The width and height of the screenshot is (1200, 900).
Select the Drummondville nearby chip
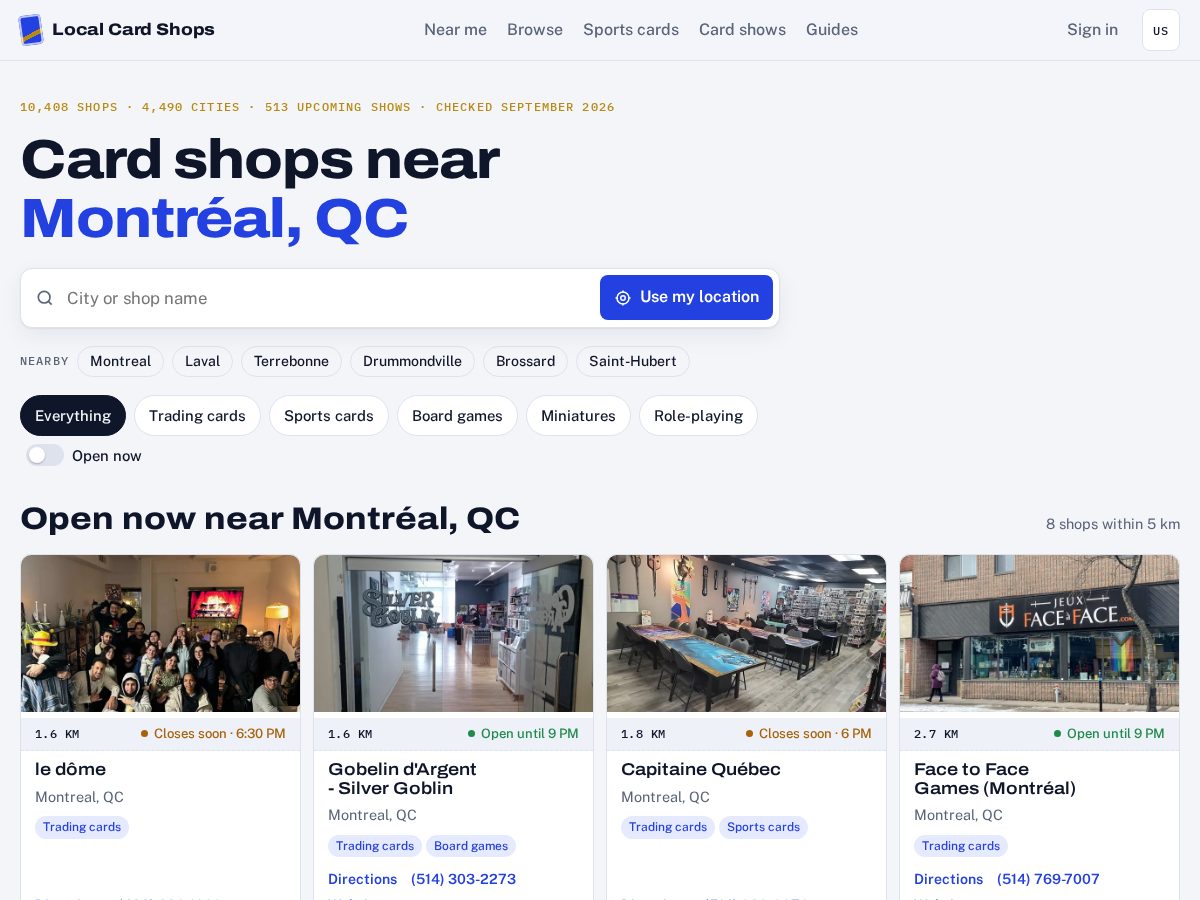[412, 361]
